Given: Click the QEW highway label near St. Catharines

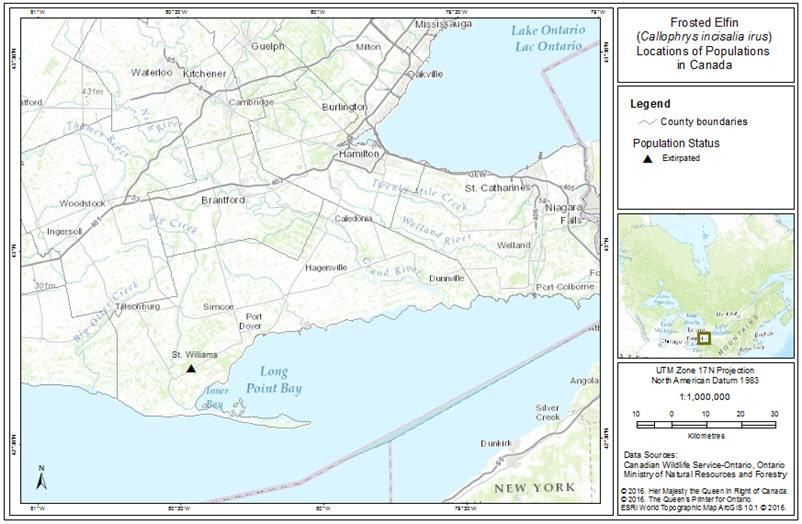Looking at the screenshot, I should [x=476, y=172].
